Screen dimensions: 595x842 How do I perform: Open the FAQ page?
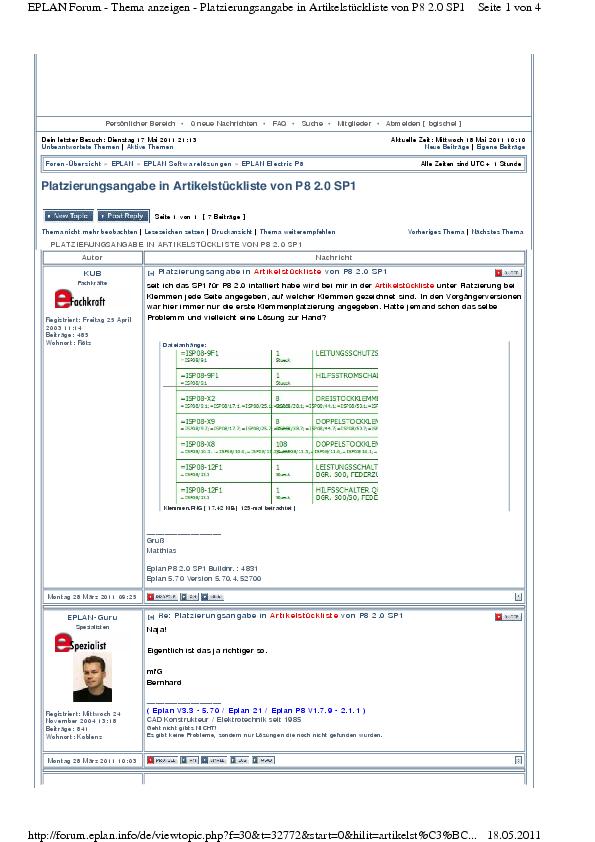point(279,124)
